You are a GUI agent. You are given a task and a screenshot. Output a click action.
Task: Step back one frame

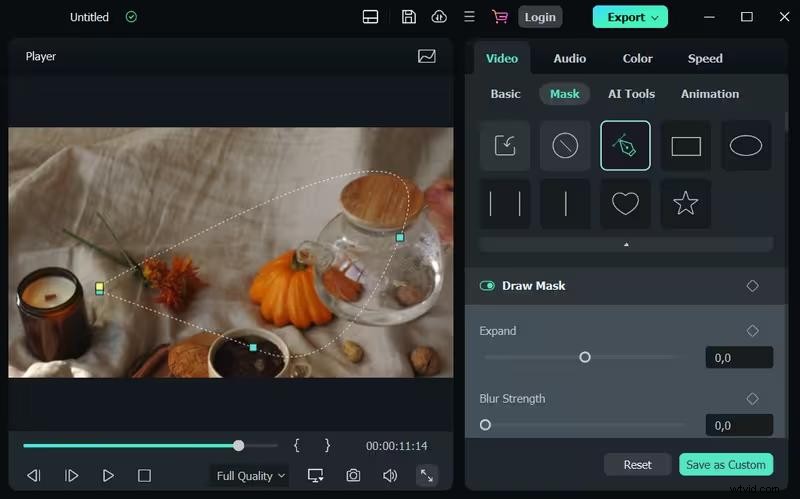tap(34, 476)
